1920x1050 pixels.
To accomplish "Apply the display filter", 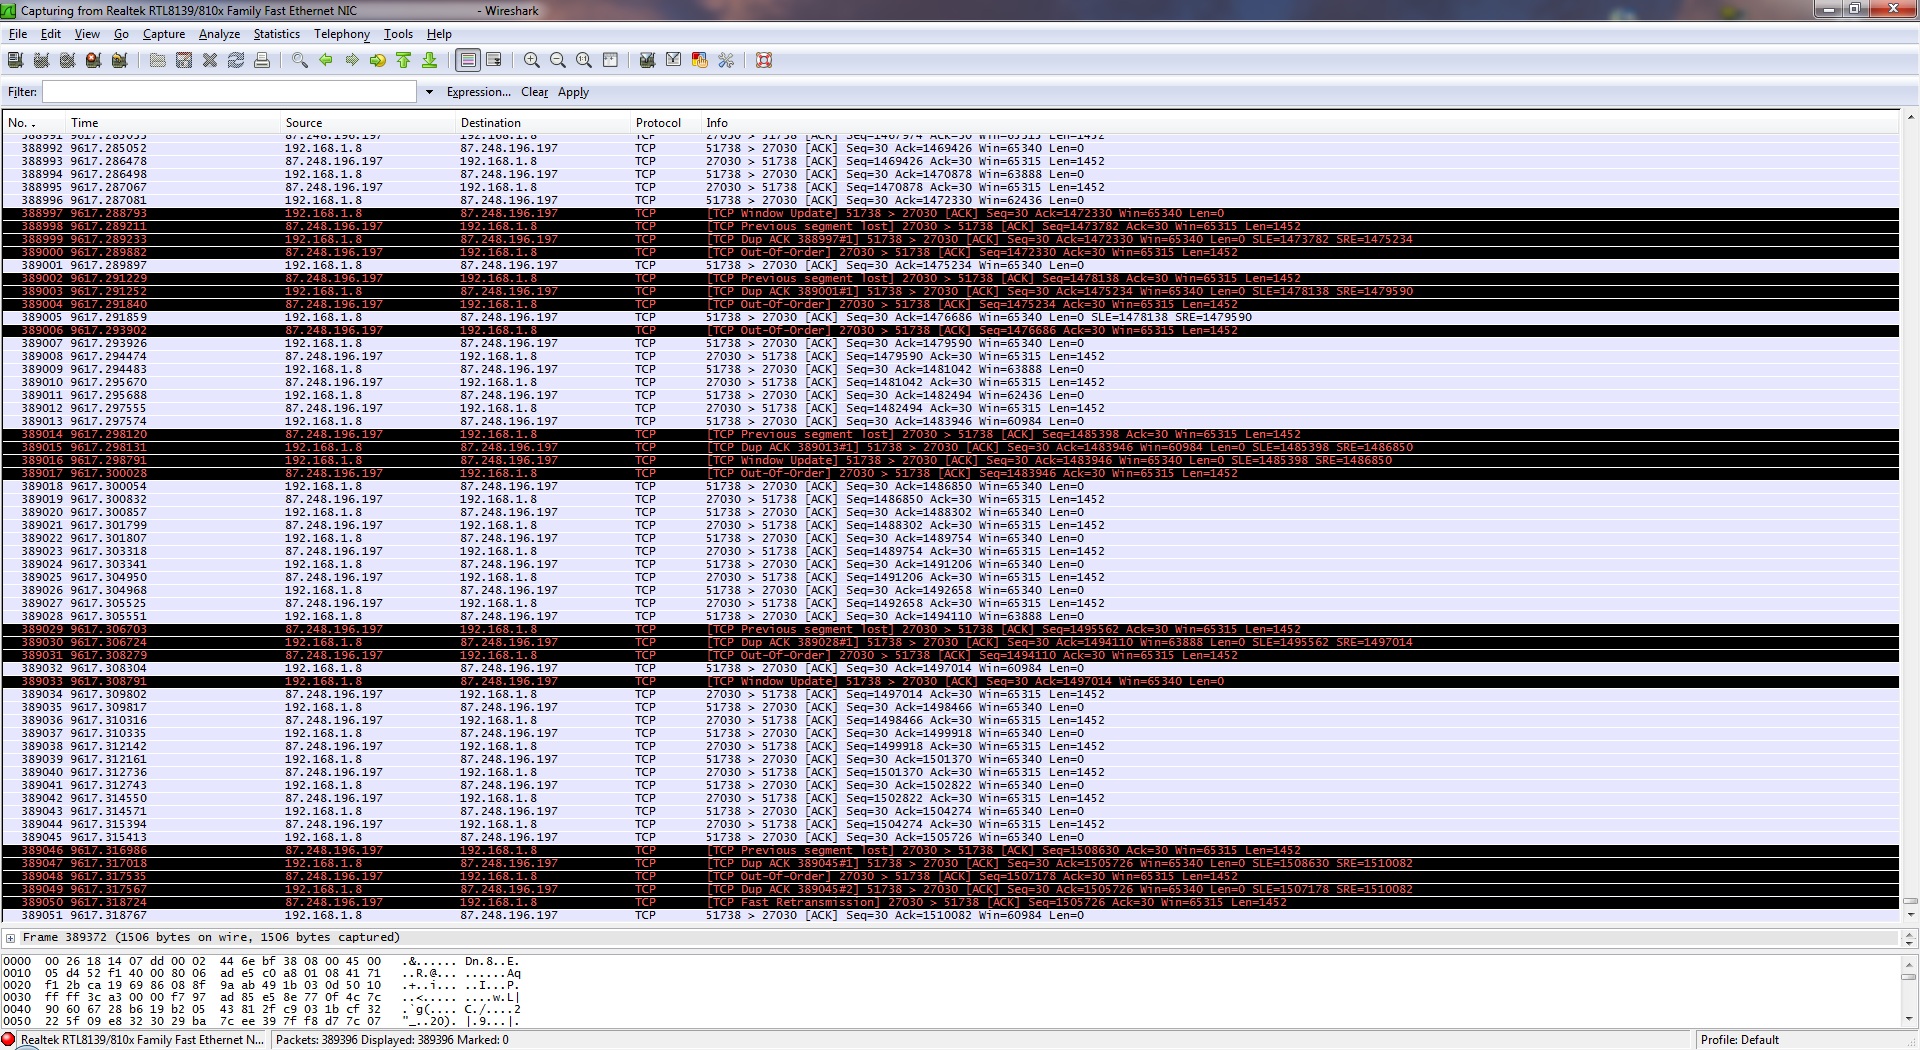I will (x=573, y=92).
